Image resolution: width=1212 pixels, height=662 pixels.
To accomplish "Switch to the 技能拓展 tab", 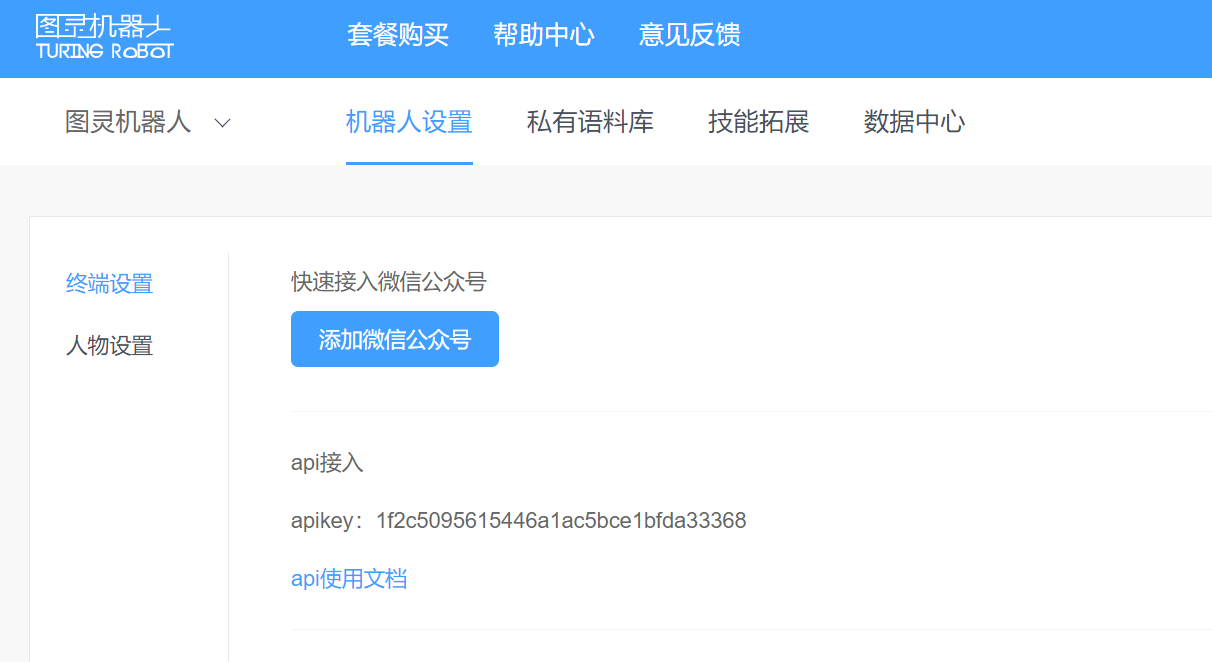I will (759, 122).
